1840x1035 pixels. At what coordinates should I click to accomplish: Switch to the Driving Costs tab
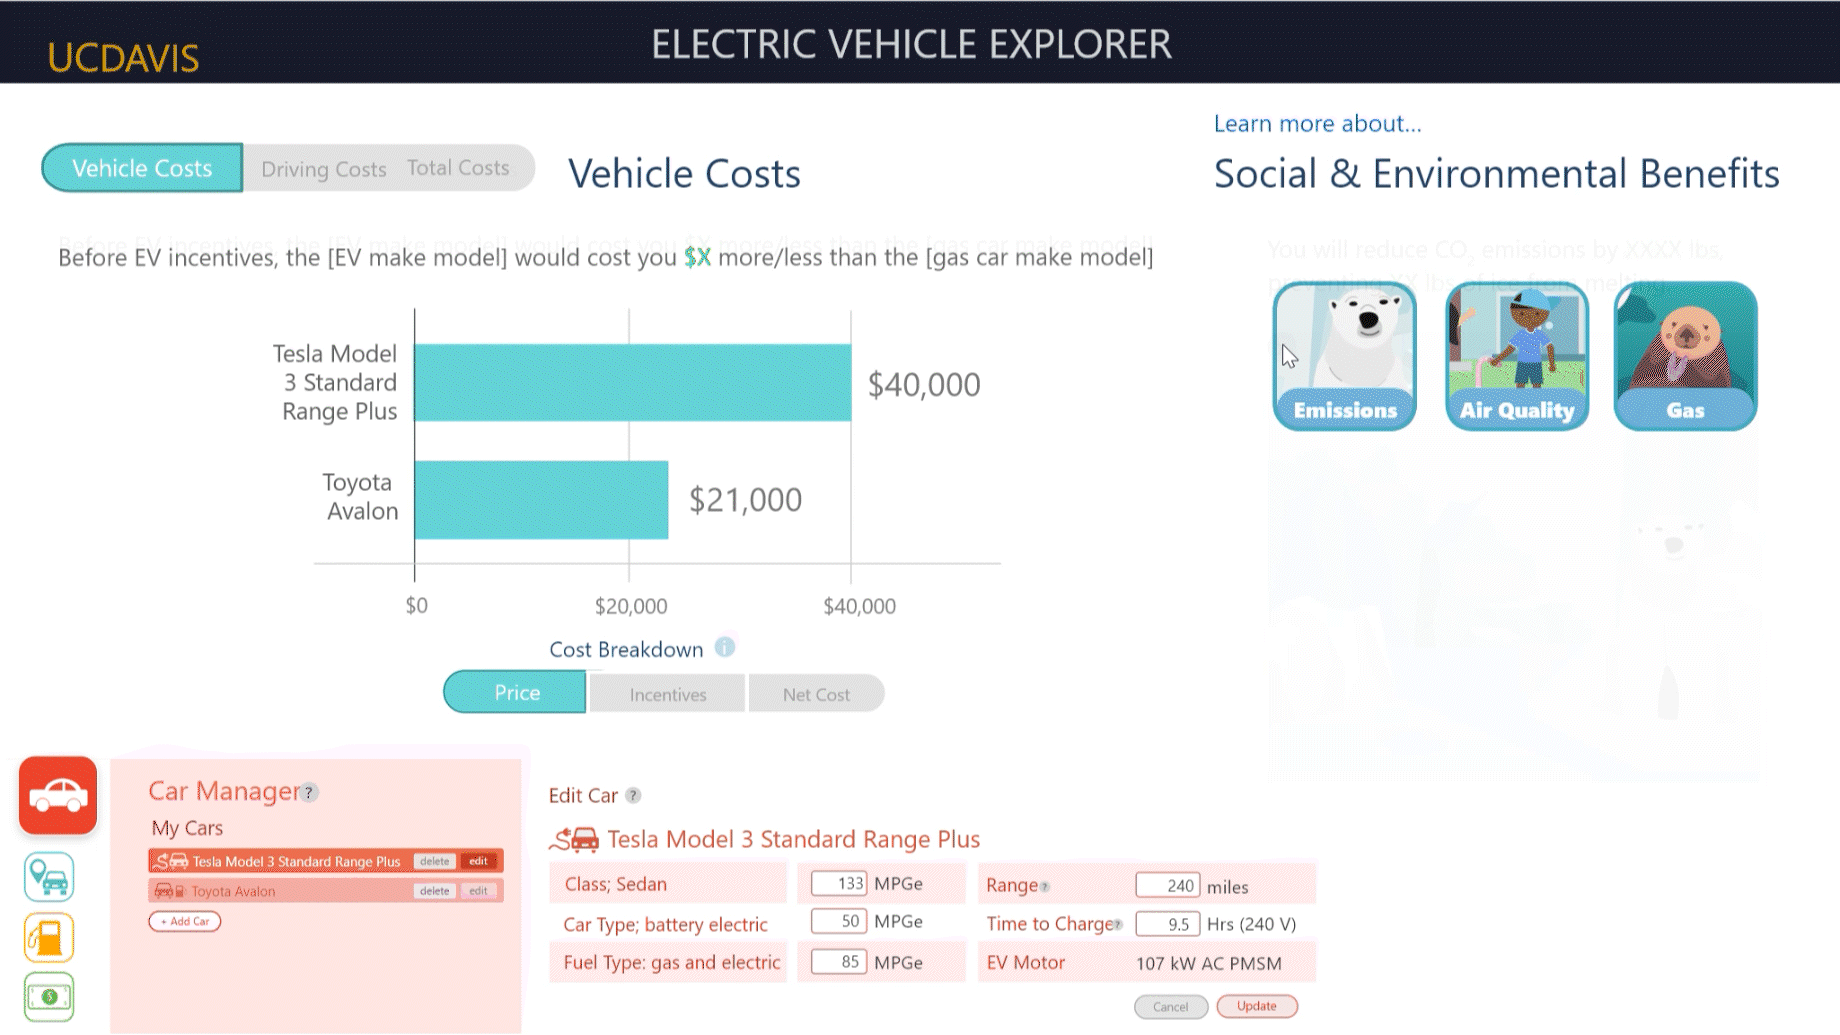point(323,169)
